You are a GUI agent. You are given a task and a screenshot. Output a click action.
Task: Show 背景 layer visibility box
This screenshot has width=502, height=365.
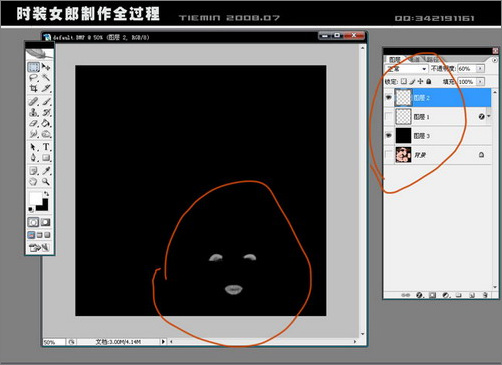tap(389, 154)
